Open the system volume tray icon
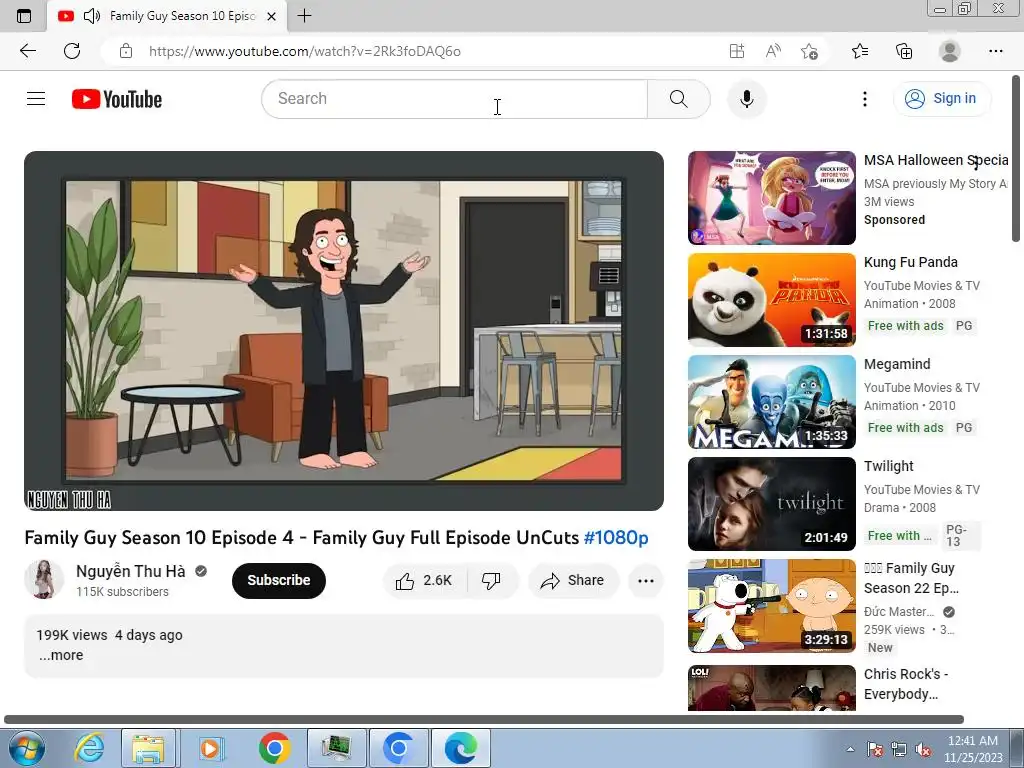The height and width of the screenshot is (768, 1024). click(x=923, y=749)
